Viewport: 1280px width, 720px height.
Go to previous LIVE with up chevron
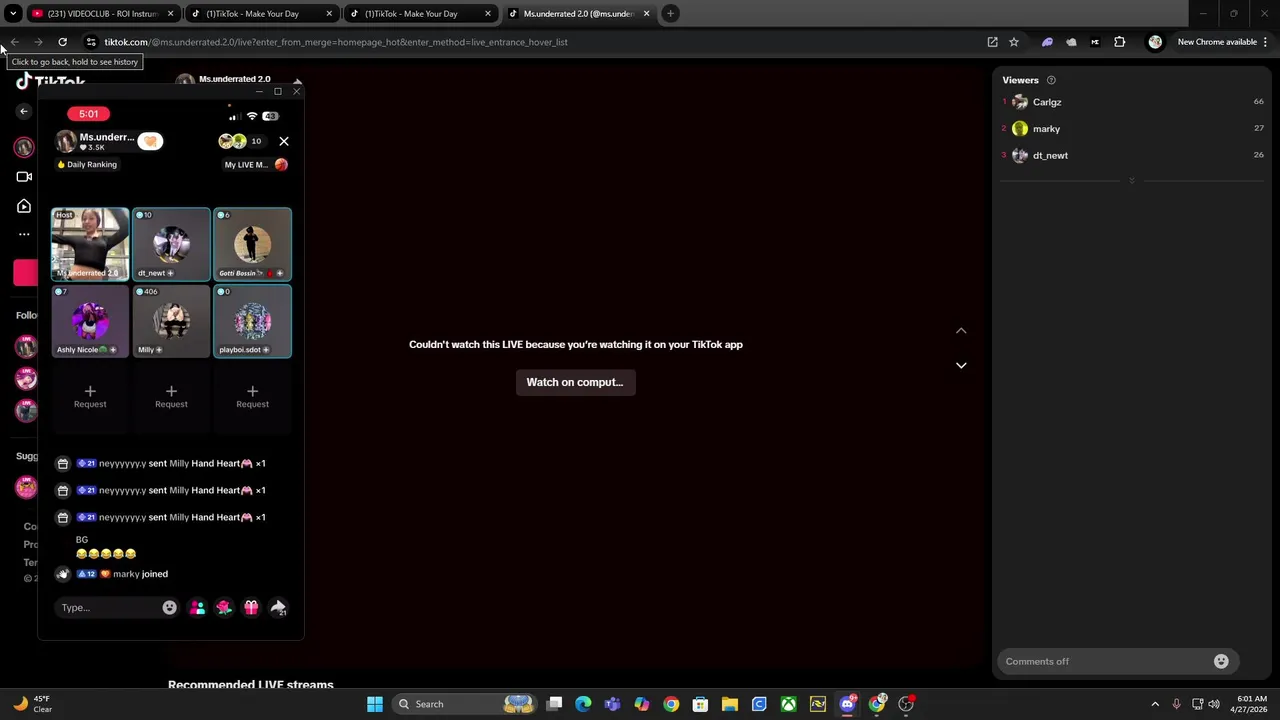coord(961,331)
